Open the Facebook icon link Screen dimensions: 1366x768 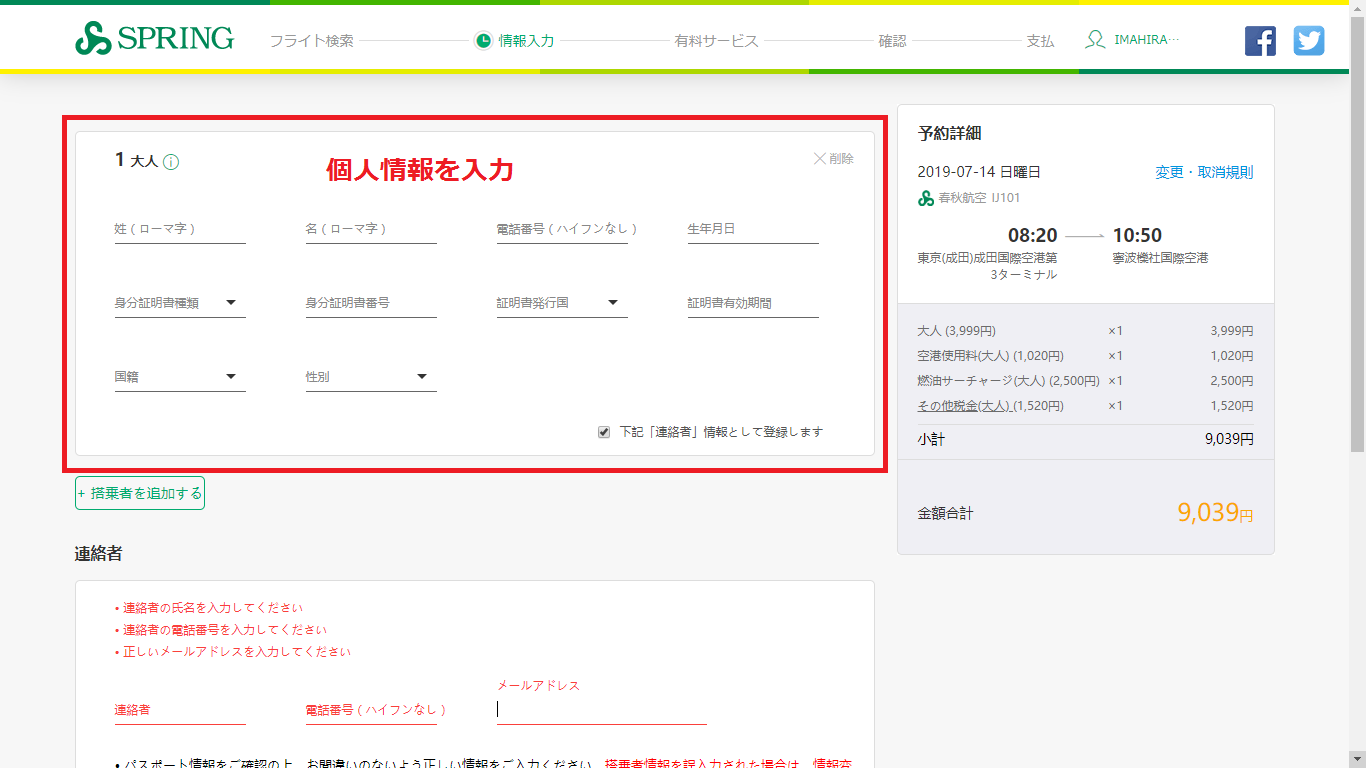1260,41
